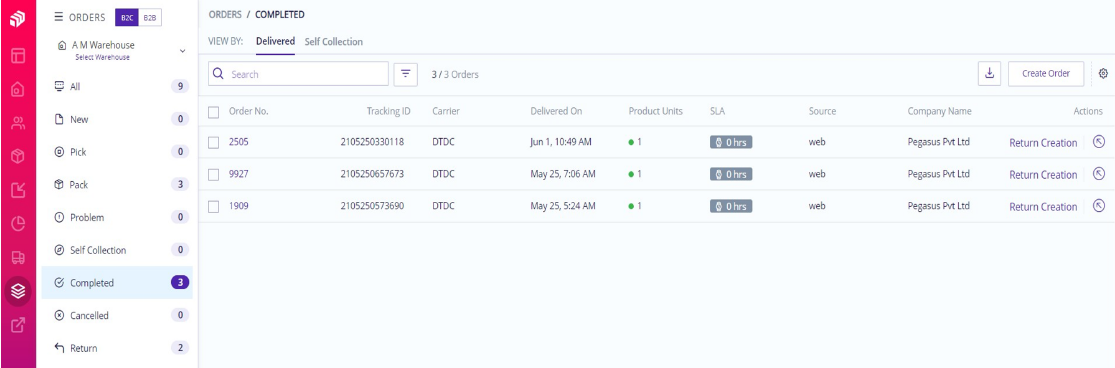Click the Carrier column header
The width and height of the screenshot is (1115, 368).
(445, 112)
